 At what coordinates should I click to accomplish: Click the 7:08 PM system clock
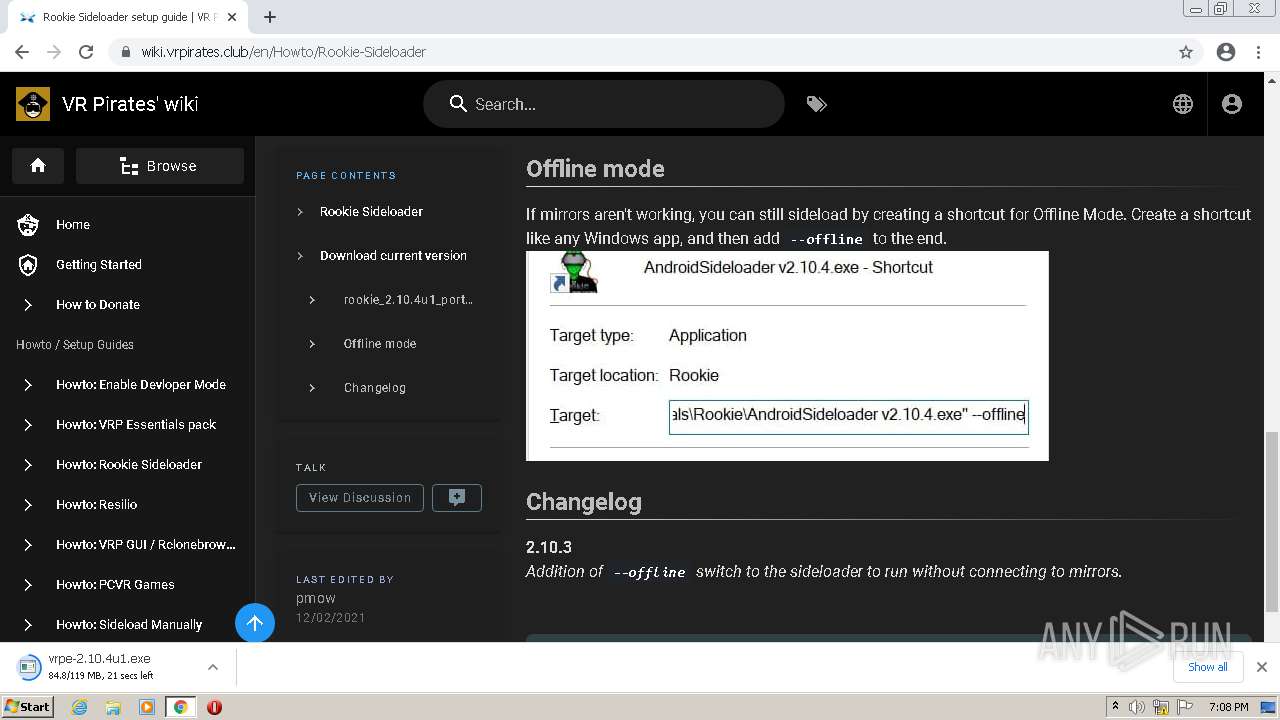point(1228,707)
